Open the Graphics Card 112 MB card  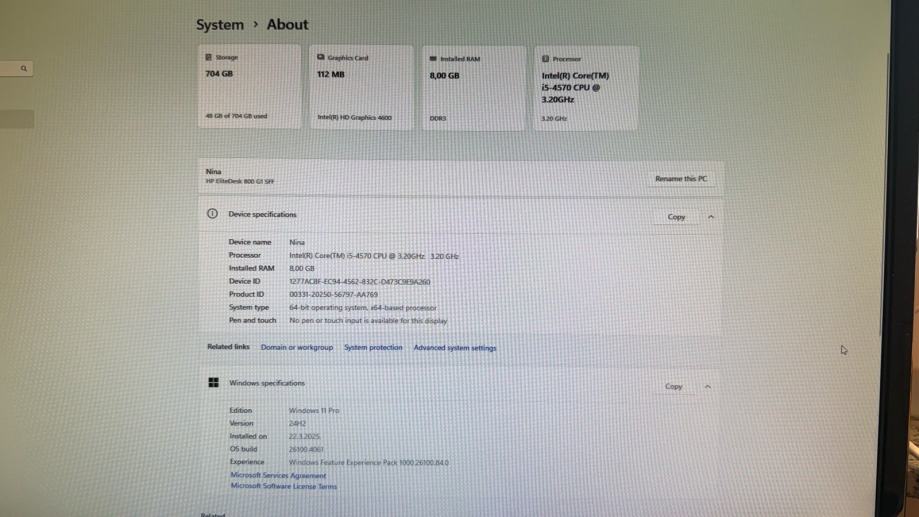point(361,87)
